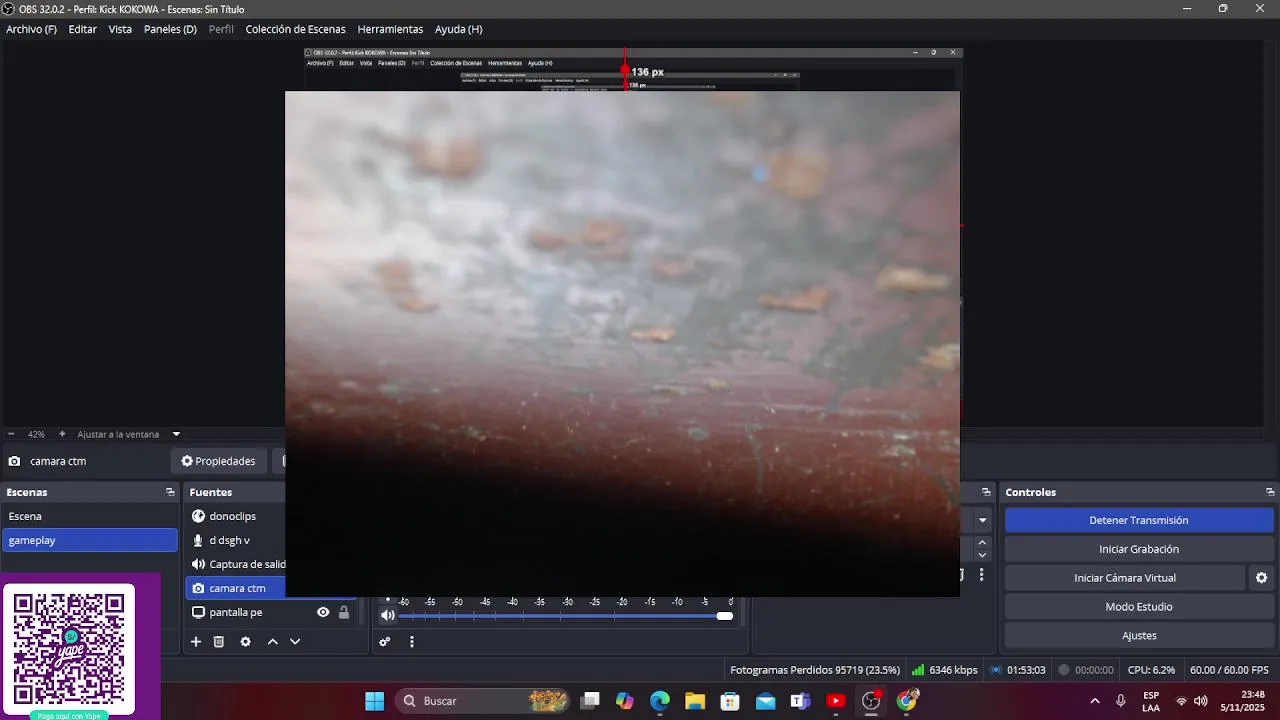The width and height of the screenshot is (1280, 720).
Task: Select the gameplay scene
Action: click(90, 540)
